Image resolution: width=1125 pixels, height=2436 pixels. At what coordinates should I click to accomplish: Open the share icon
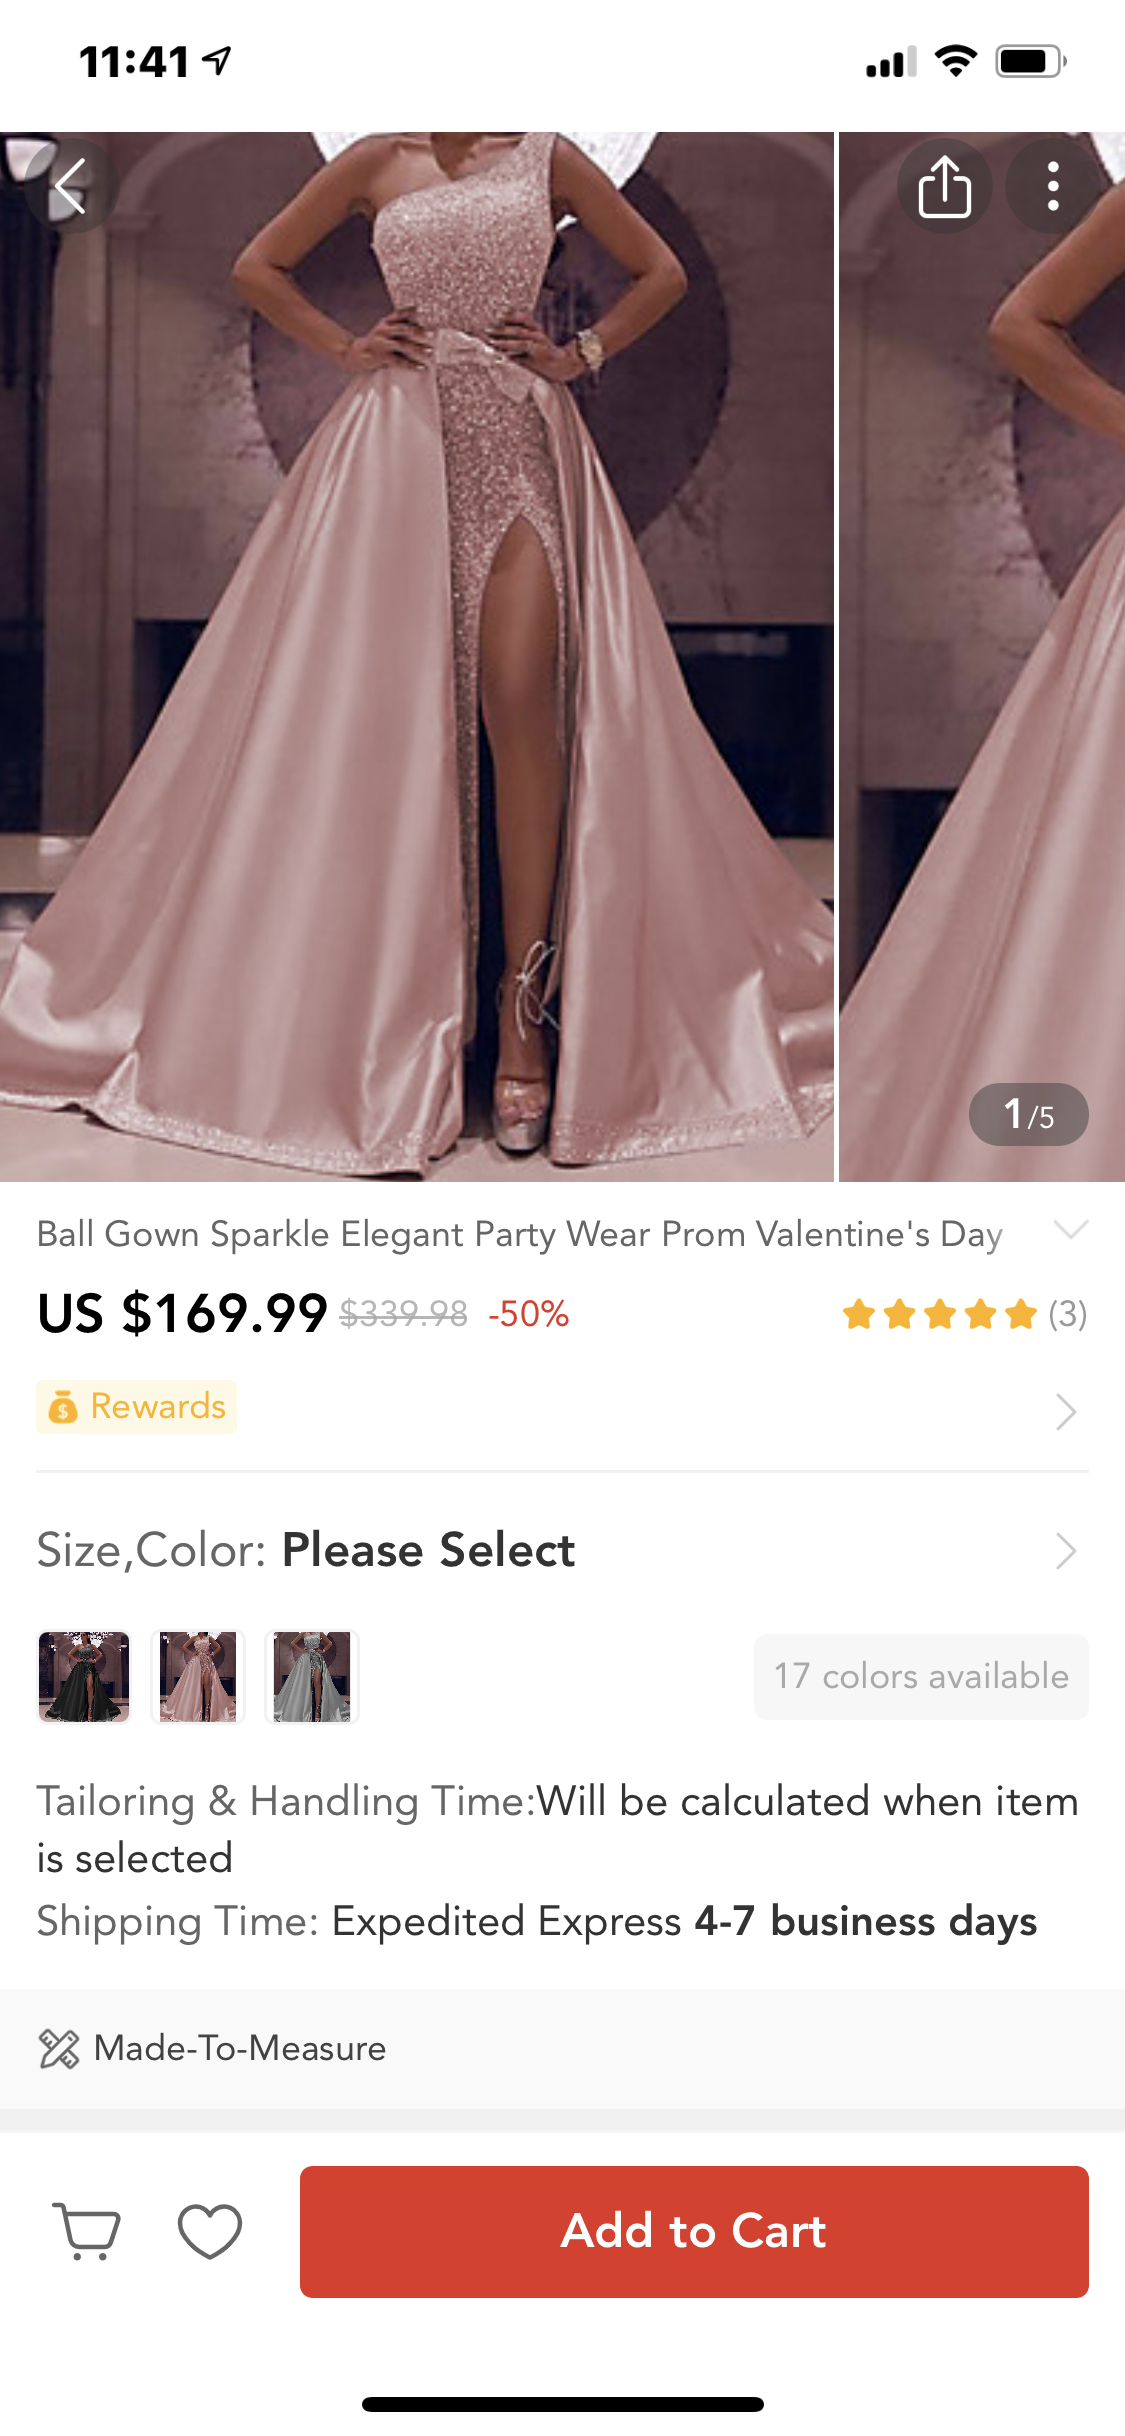point(944,187)
